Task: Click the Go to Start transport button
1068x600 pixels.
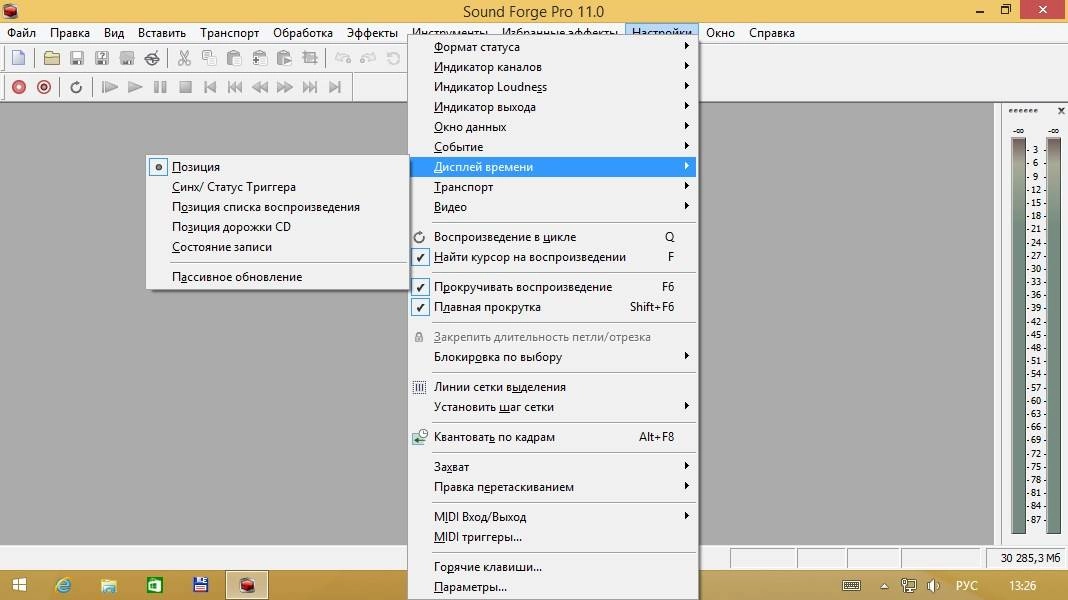Action: [x=210, y=87]
